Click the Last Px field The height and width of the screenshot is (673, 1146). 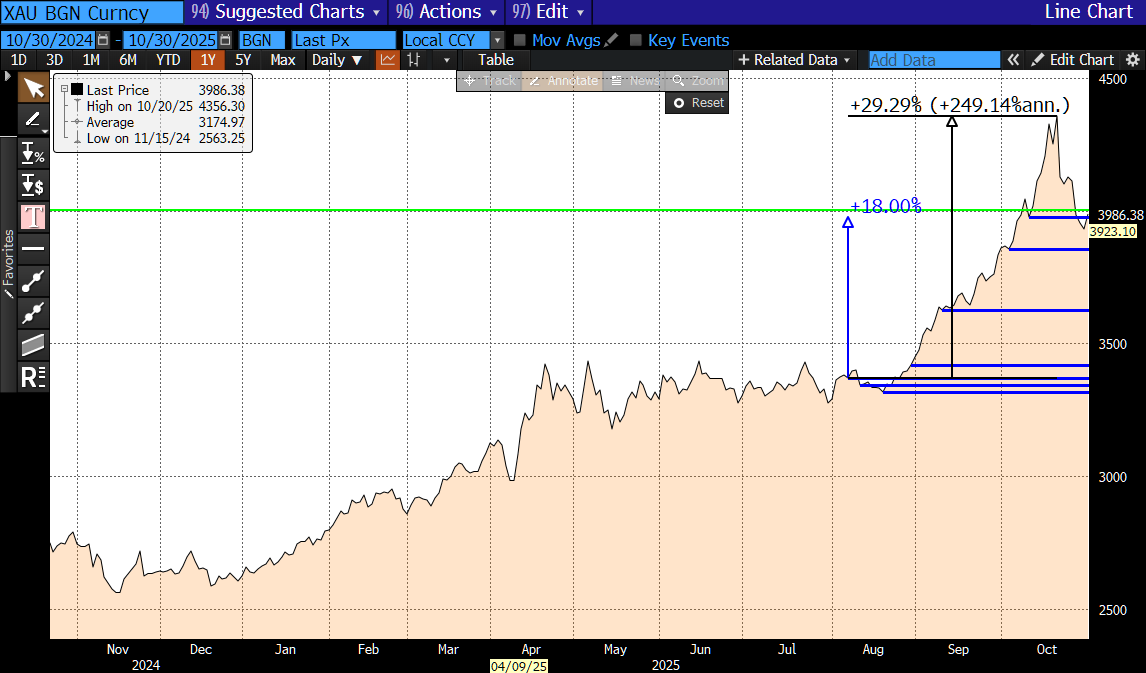343,40
